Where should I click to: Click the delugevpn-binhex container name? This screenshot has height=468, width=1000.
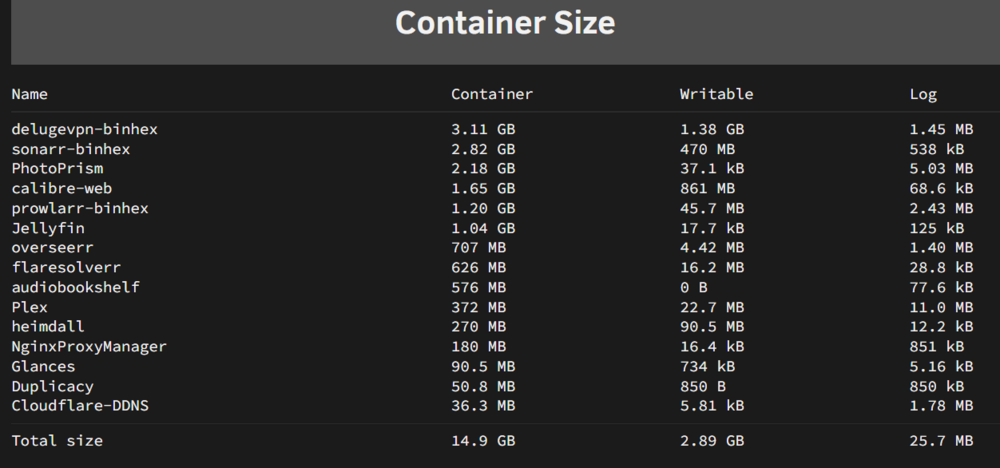84,129
